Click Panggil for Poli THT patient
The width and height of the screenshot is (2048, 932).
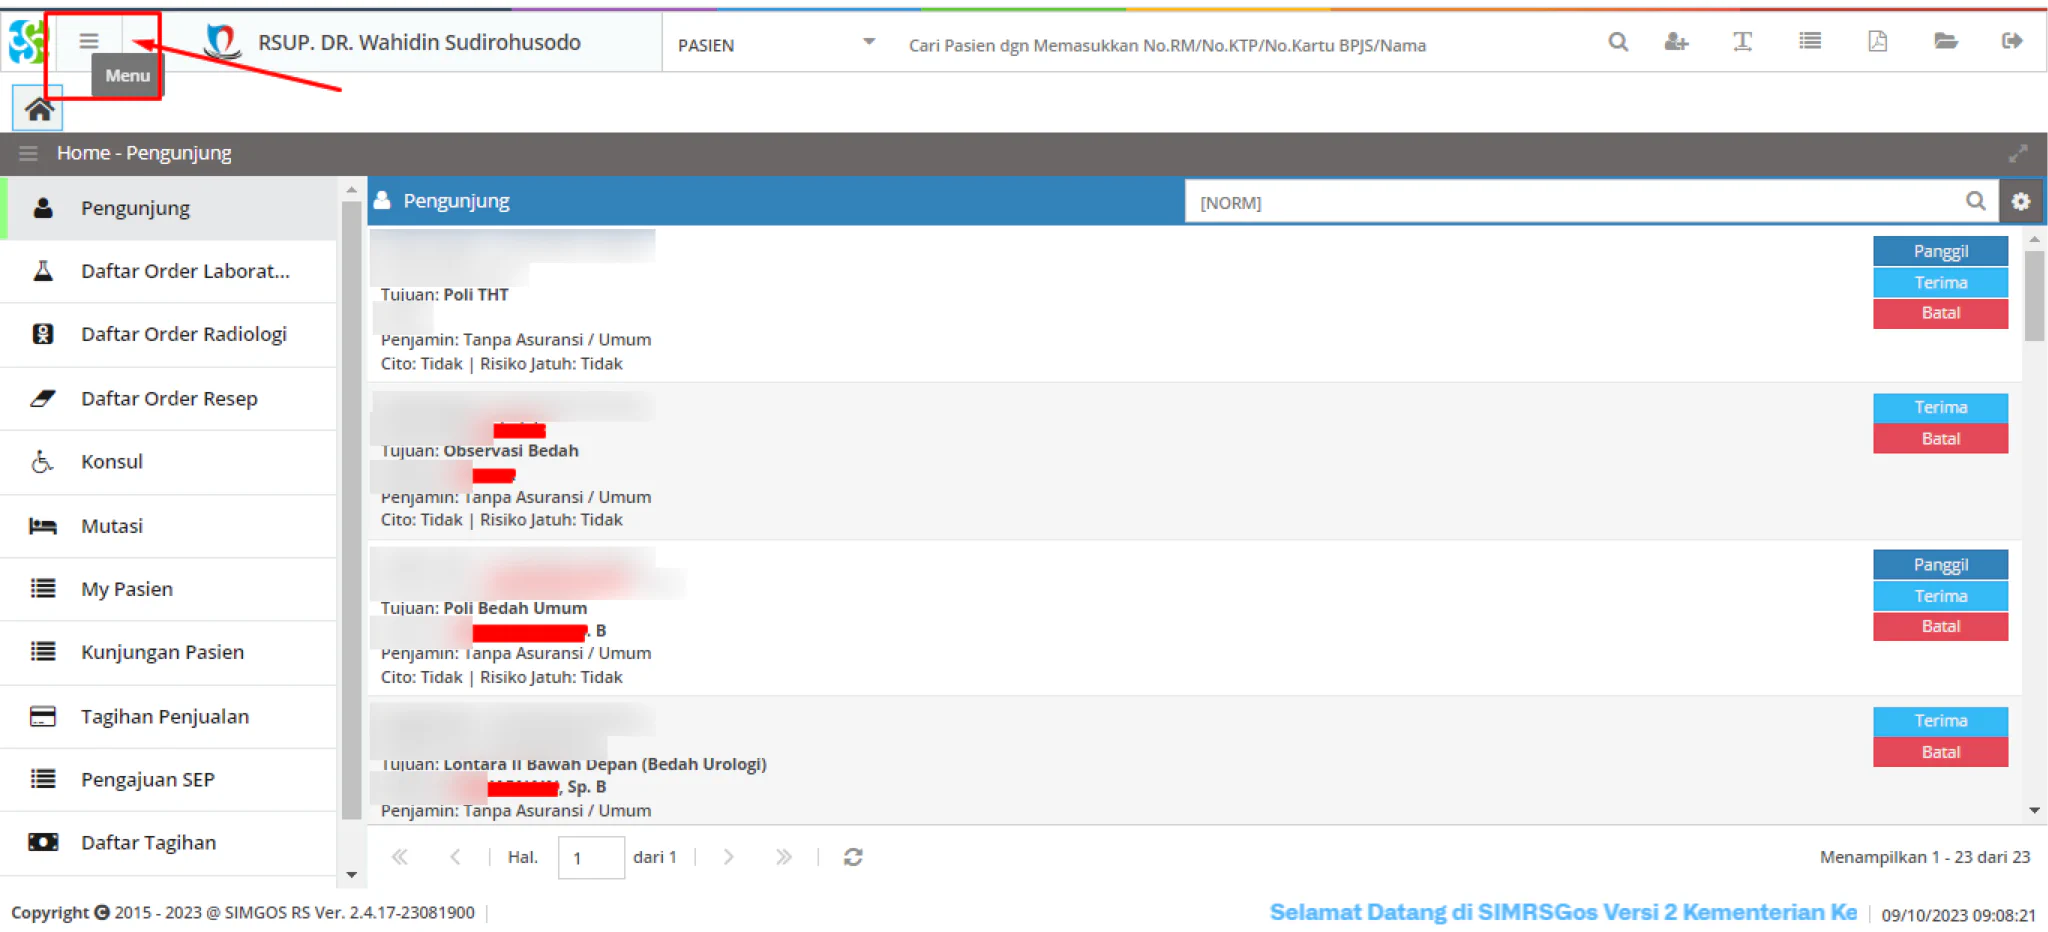point(1940,251)
